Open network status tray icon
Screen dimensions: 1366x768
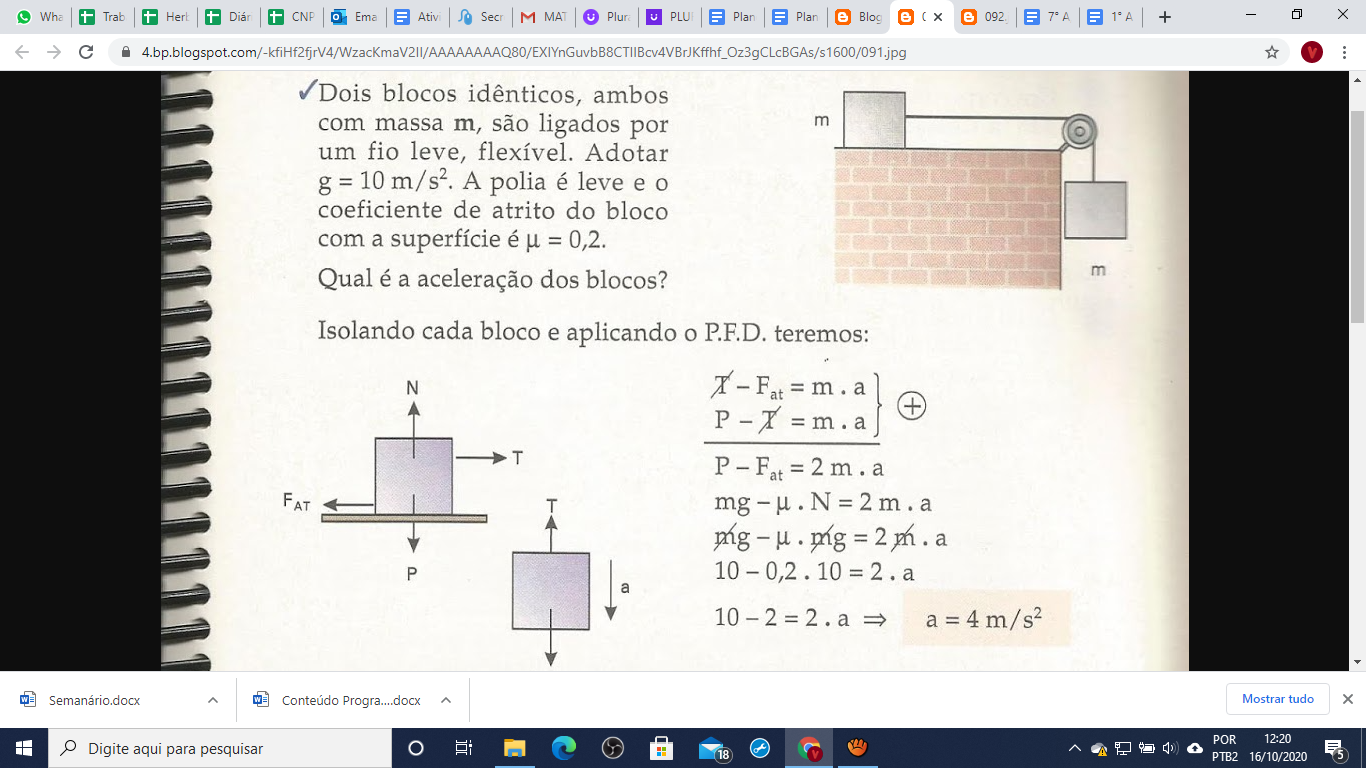pos(1122,748)
